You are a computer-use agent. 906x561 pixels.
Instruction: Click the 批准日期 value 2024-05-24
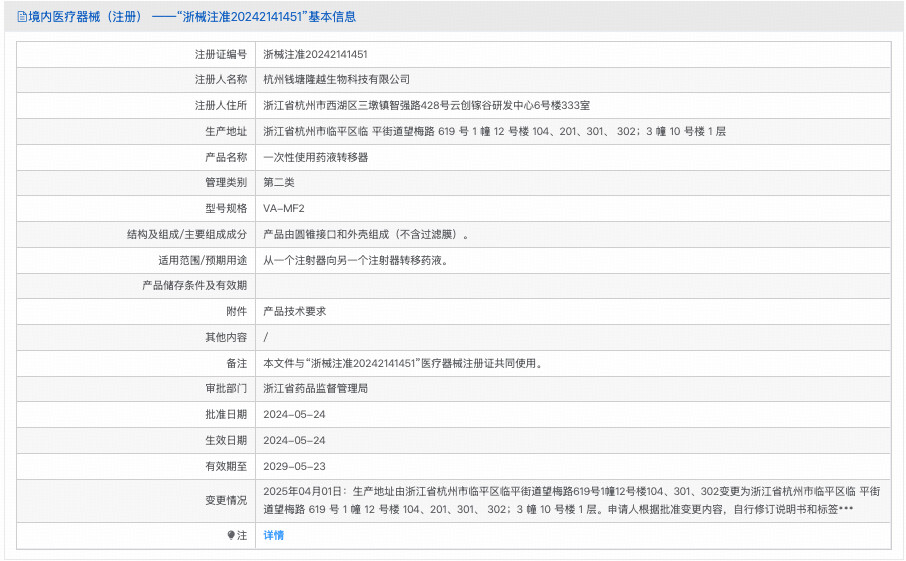coord(294,414)
